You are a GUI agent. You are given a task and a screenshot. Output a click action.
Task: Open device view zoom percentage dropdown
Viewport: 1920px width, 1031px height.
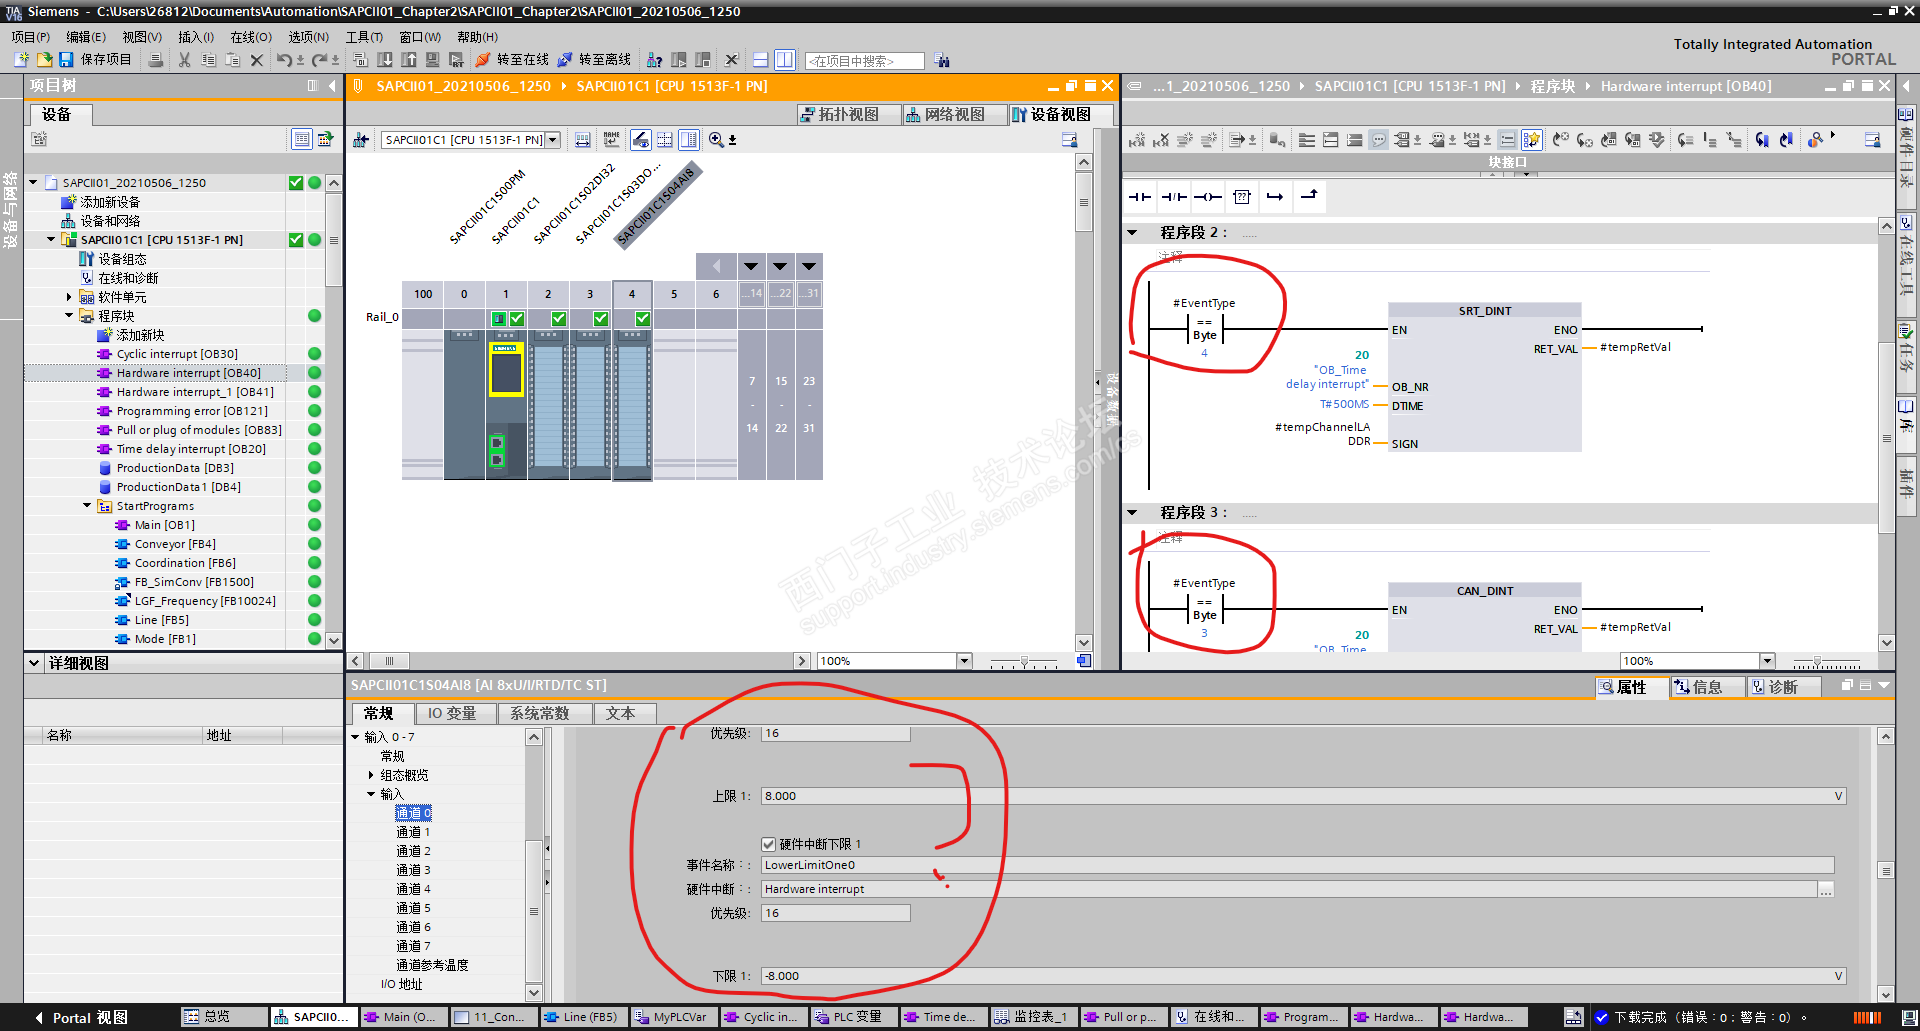pyautogui.click(x=964, y=661)
